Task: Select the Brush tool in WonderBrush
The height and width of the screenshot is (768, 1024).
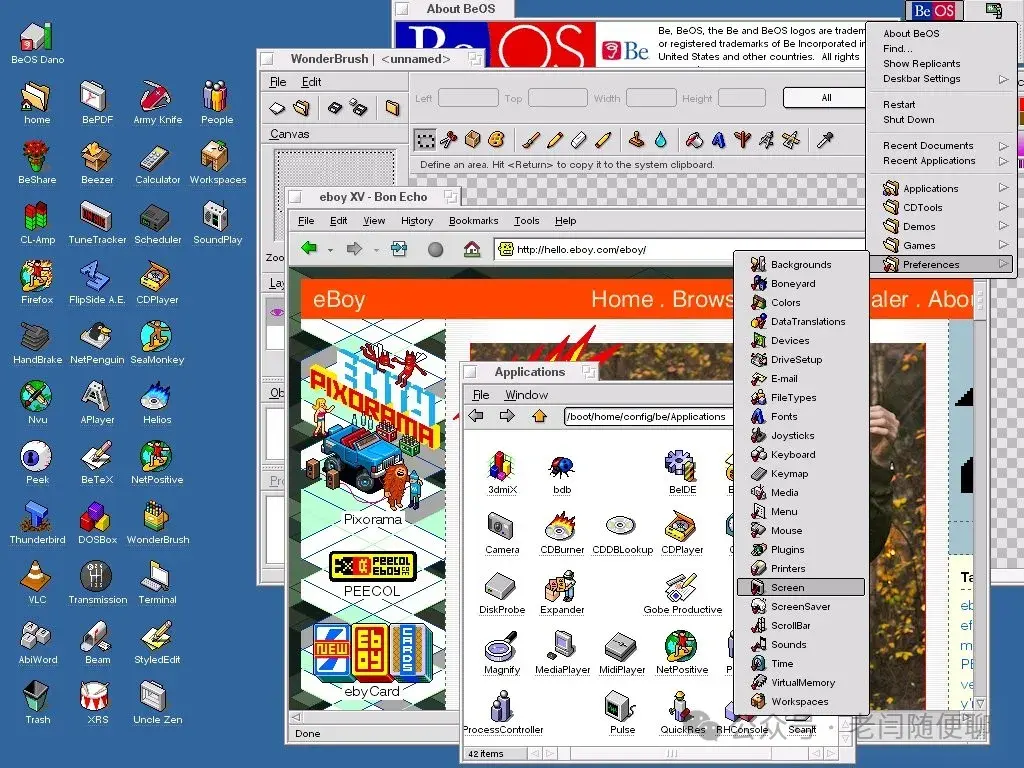Action: pos(532,140)
